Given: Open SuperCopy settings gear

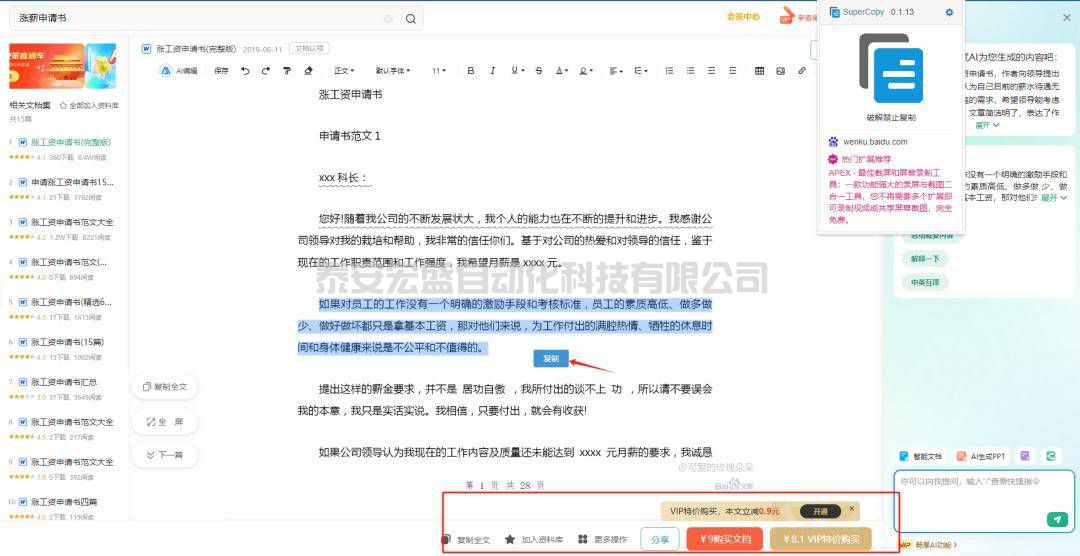Looking at the screenshot, I should click(x=949, y=12).
